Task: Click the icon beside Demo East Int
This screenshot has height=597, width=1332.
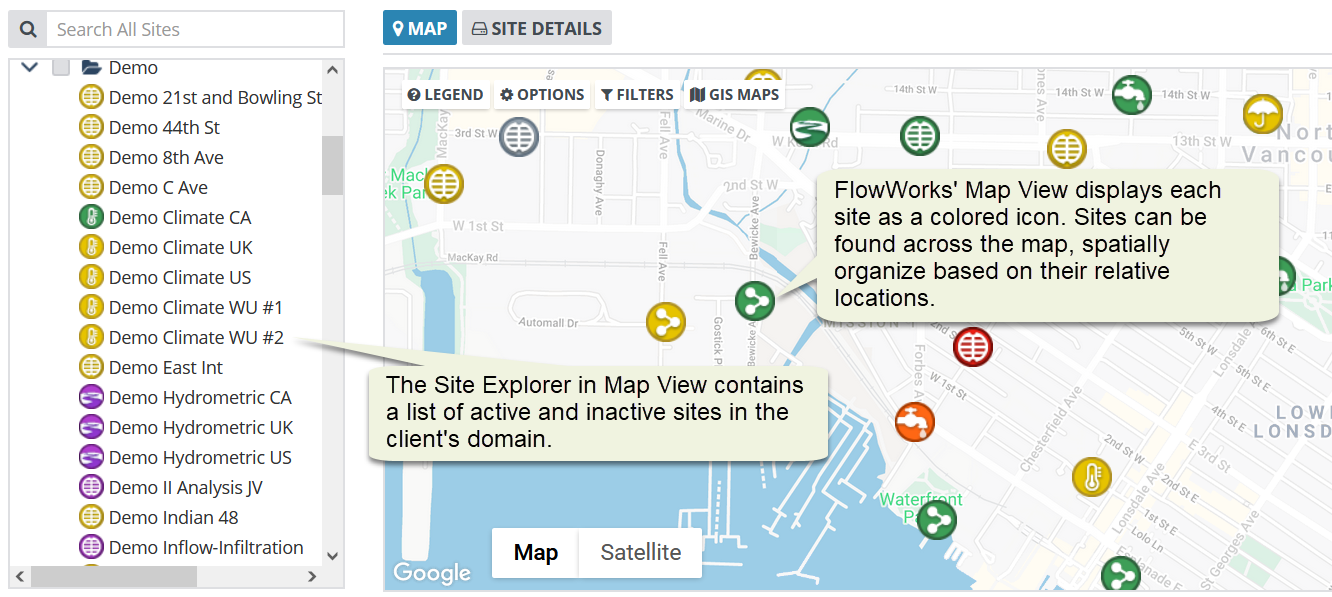Action: click(x=92, y=367)
